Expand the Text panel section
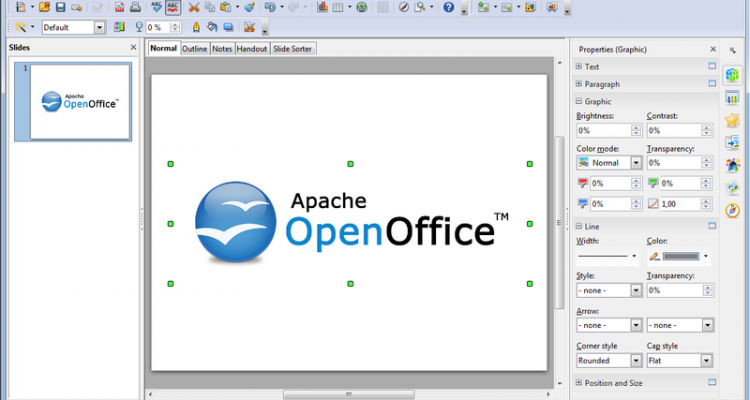The width and height of the screenshot is (750, 400). (579, 67)
